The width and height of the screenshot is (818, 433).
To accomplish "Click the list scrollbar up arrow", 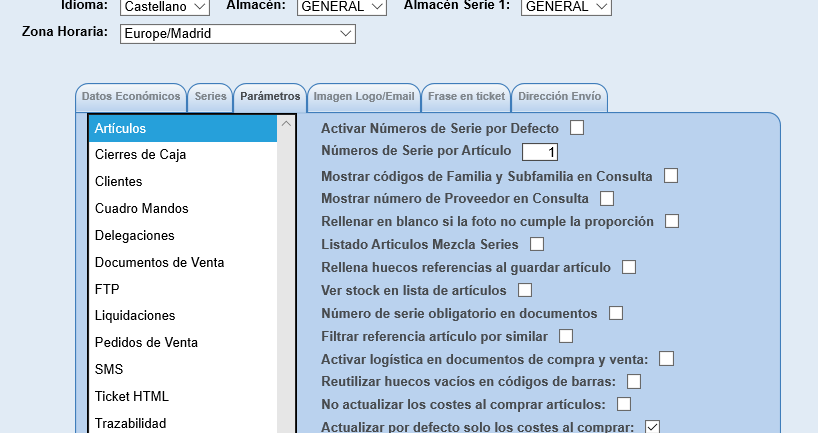I will (286, 124).
